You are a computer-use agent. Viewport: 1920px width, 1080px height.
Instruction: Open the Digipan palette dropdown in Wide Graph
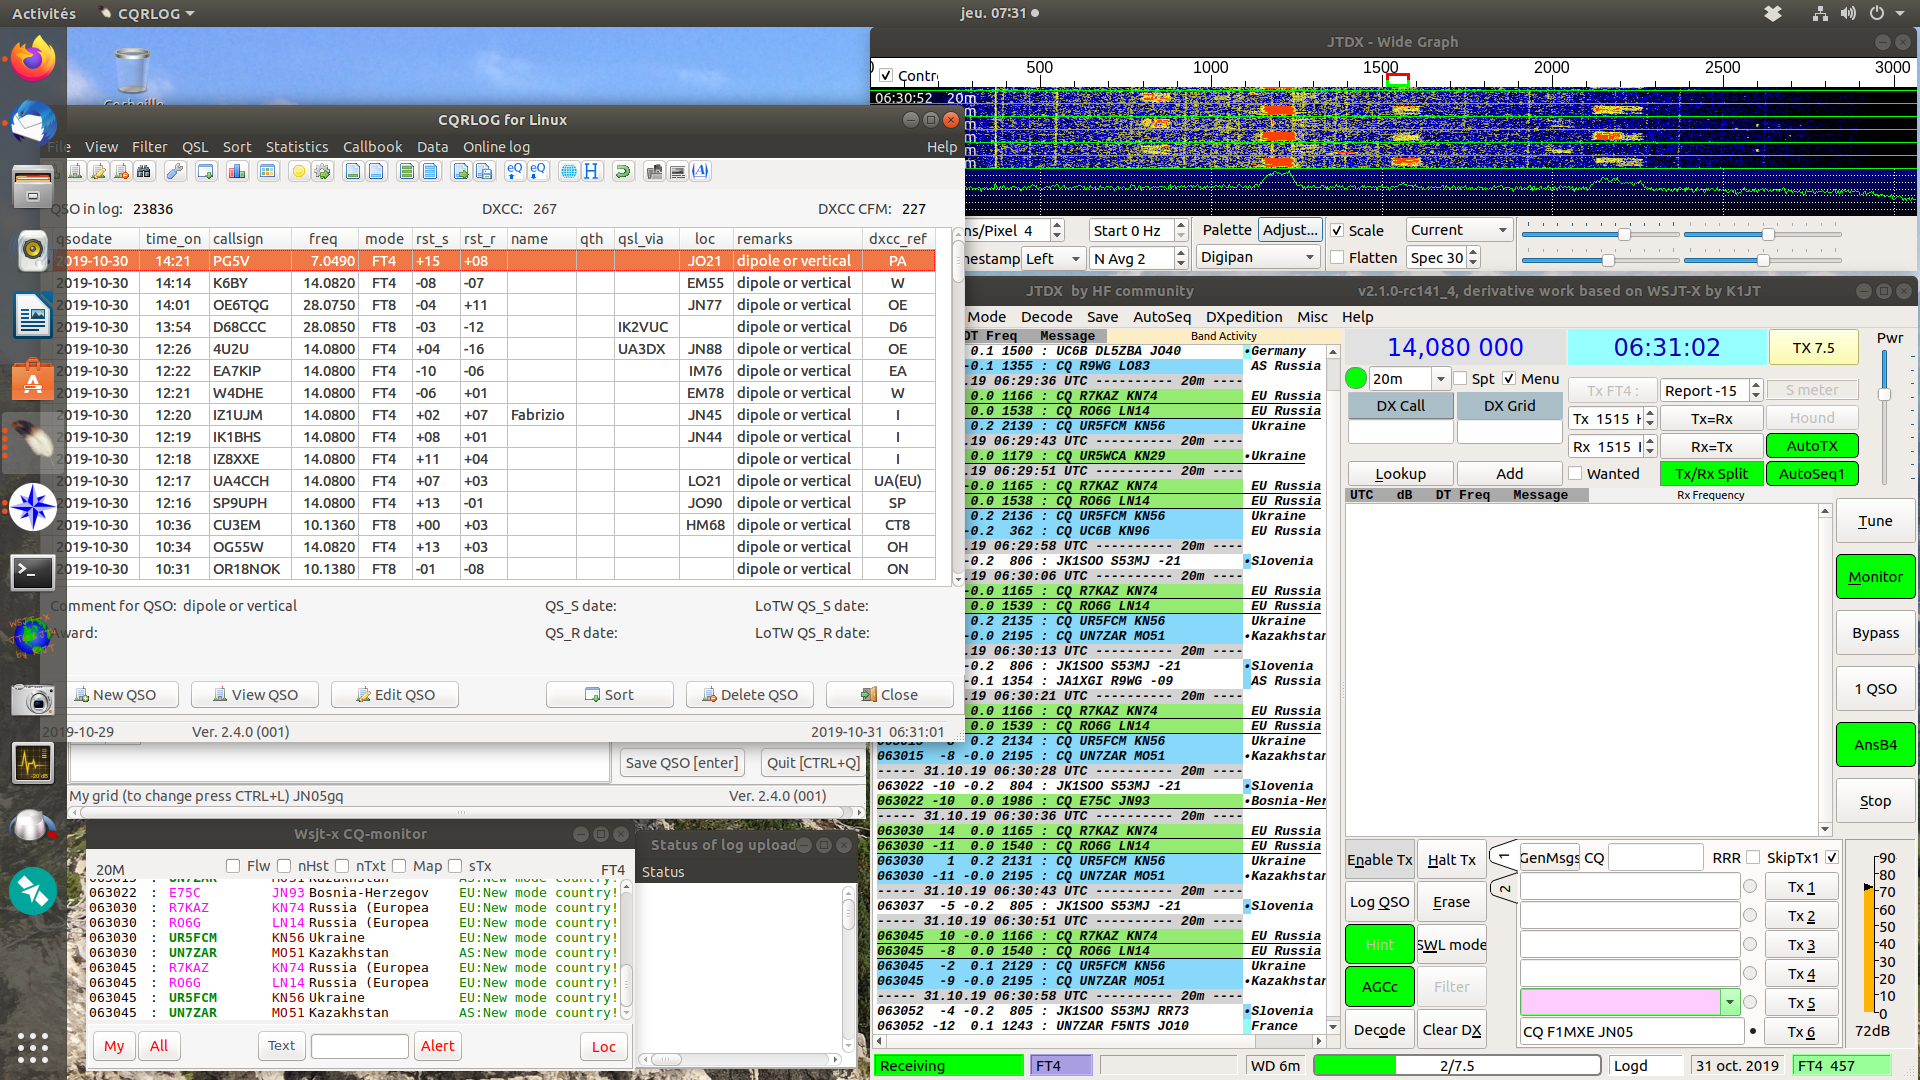pos(1257,257)
